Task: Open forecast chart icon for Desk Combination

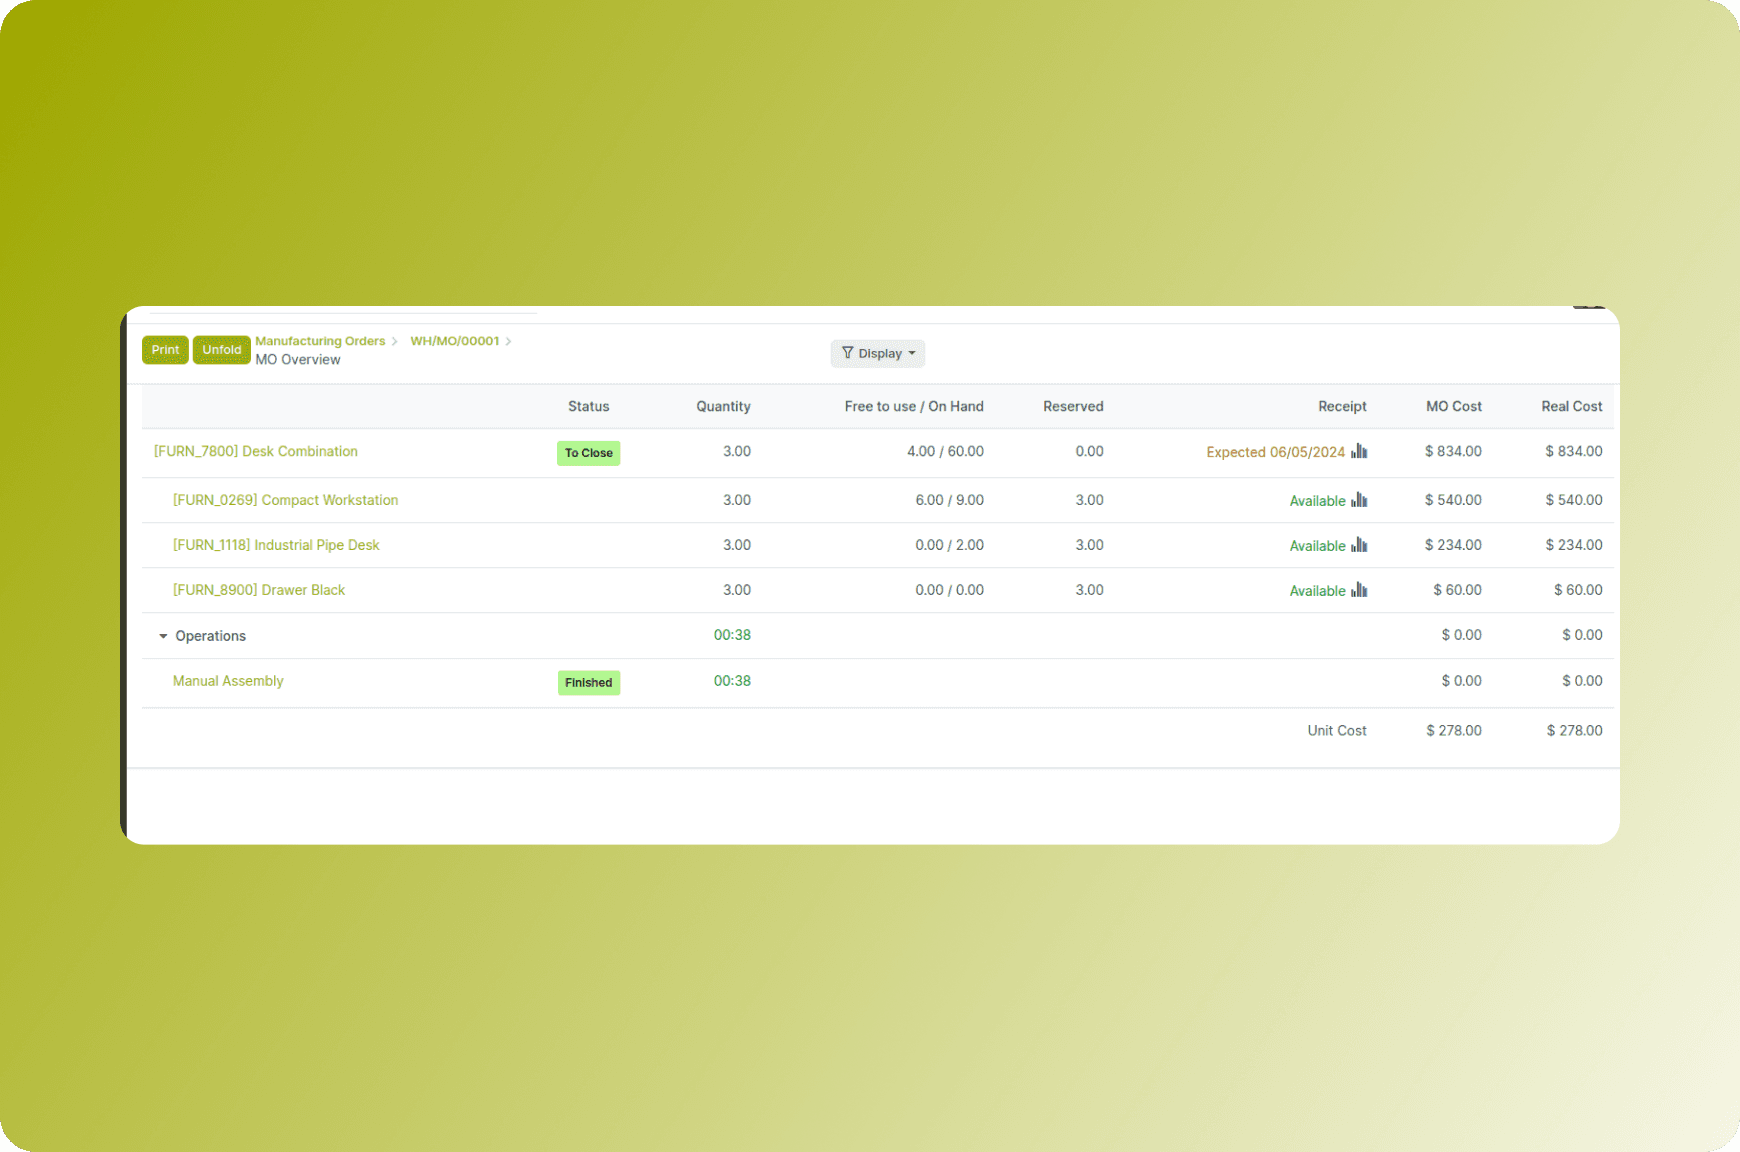Action: pyautogui.click(x=1359, y=451)
